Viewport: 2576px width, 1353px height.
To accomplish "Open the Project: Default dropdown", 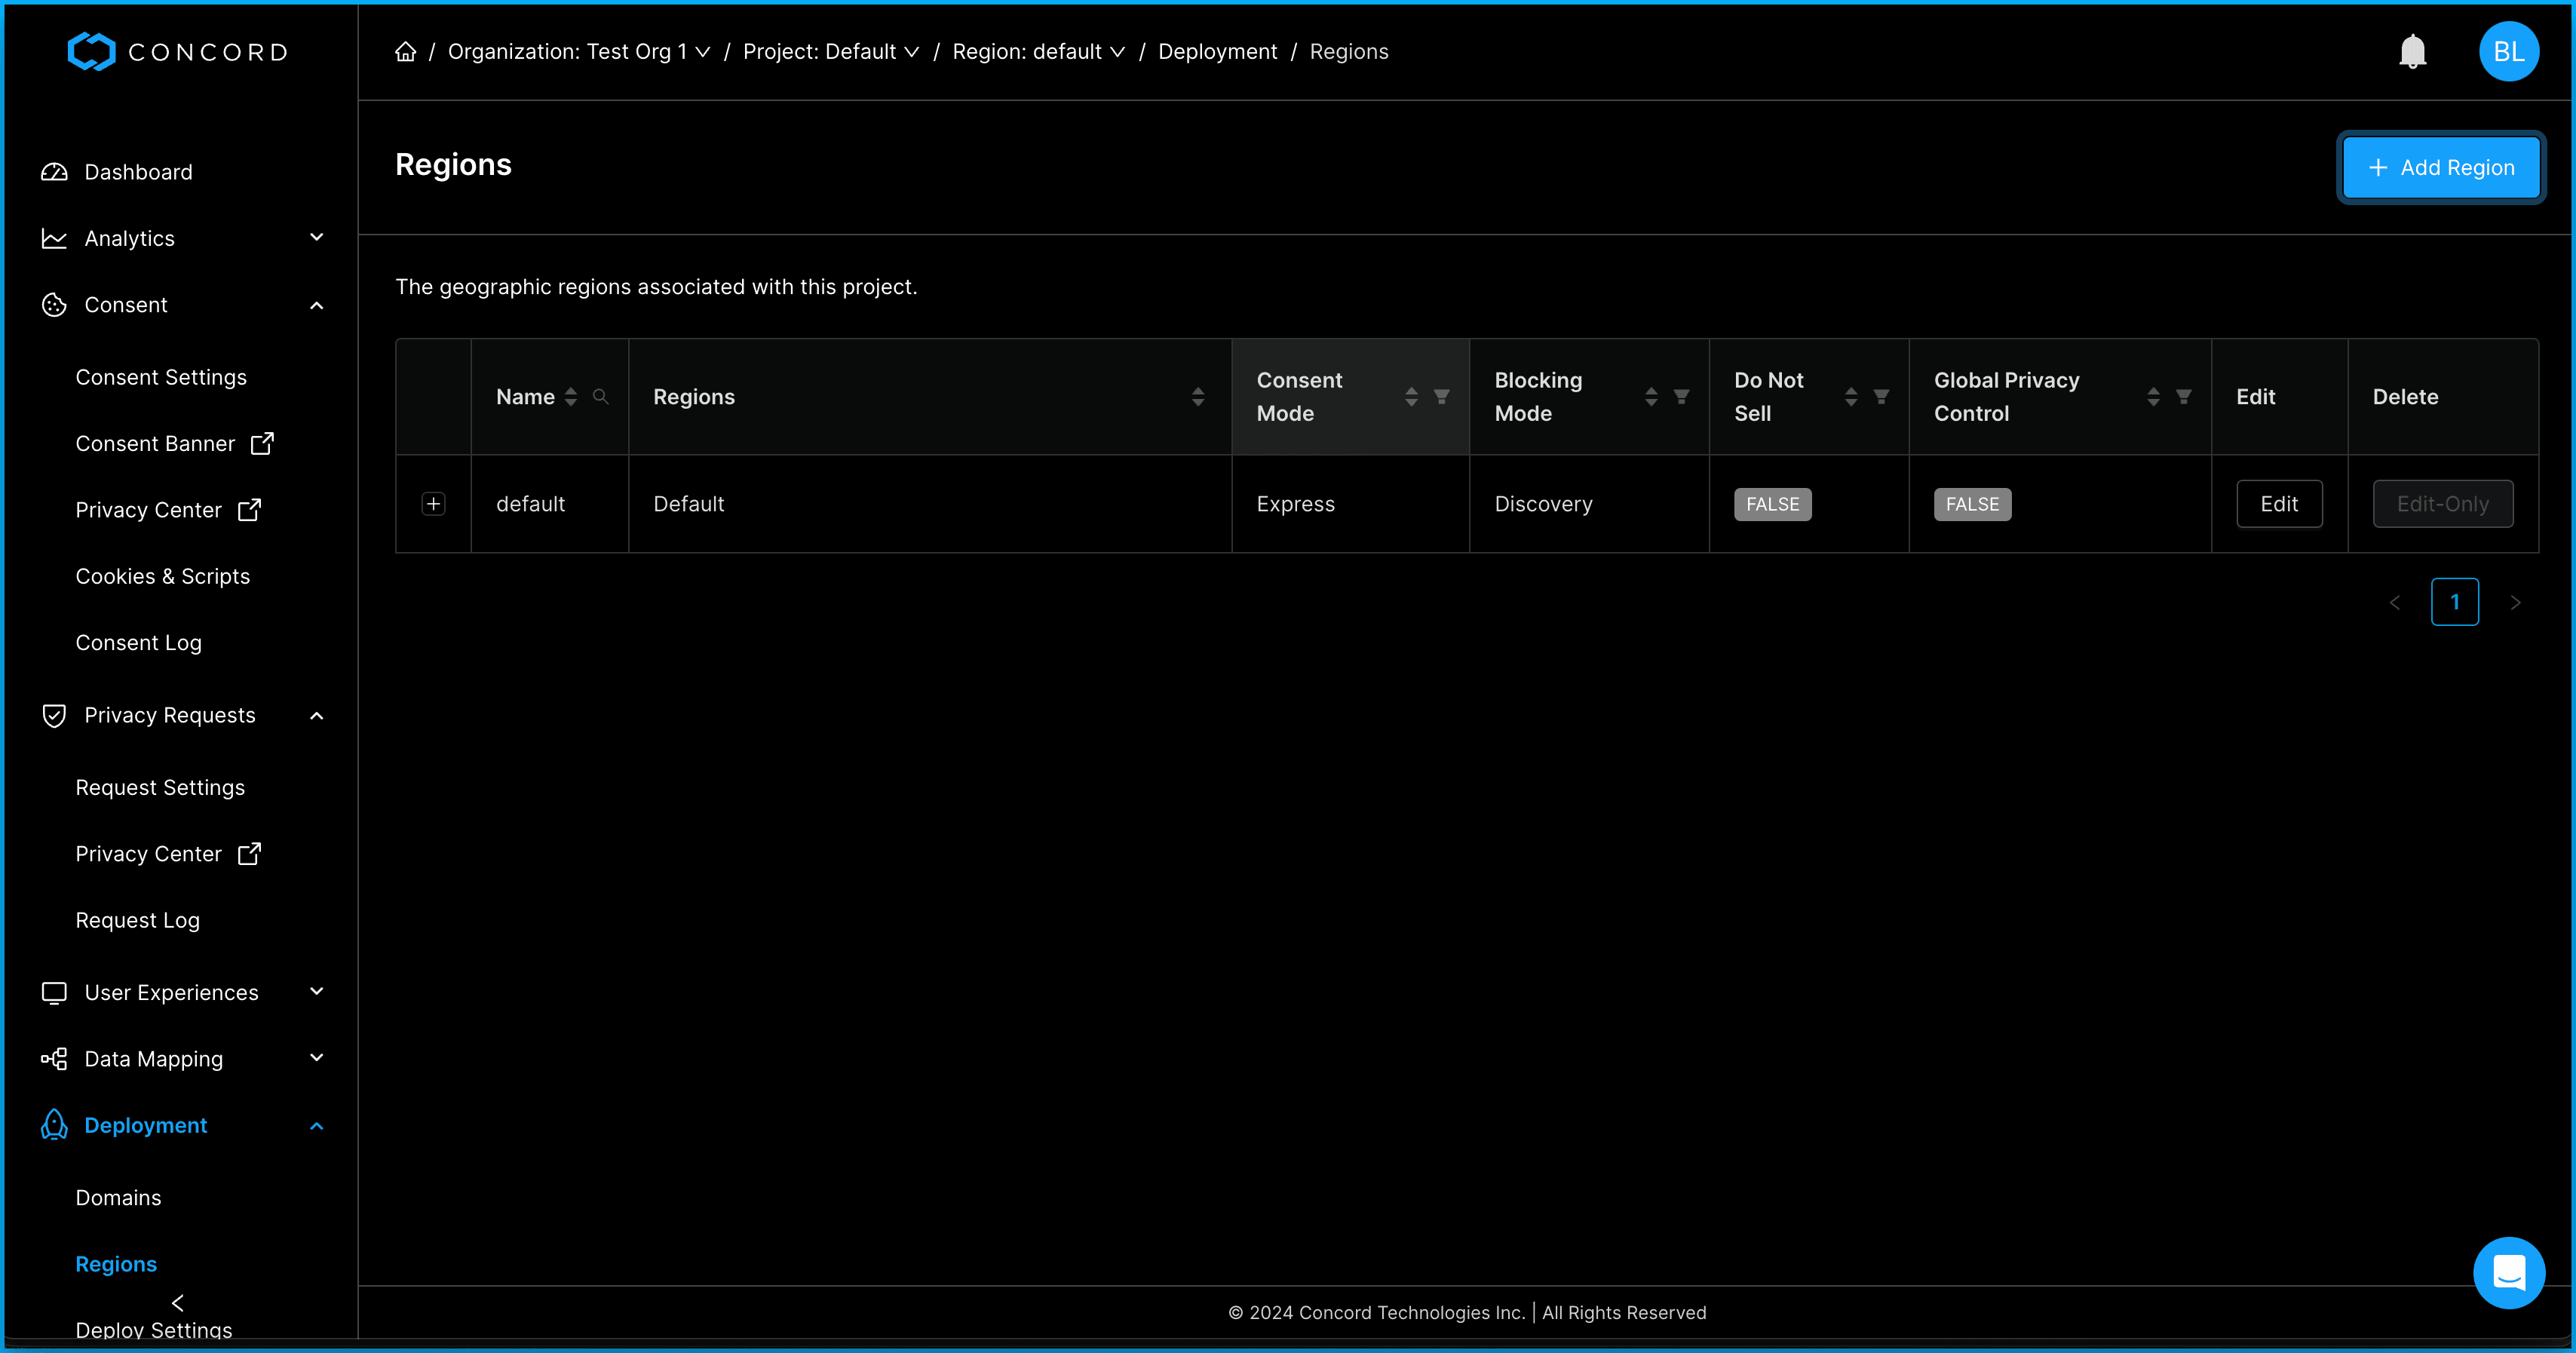I will point(830,52).
